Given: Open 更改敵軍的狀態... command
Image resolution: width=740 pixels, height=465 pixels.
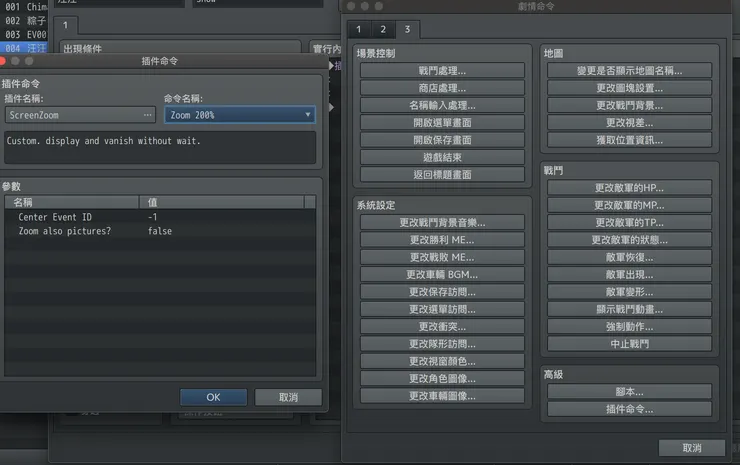Looking at the screenshot, I should pos(630,240).
